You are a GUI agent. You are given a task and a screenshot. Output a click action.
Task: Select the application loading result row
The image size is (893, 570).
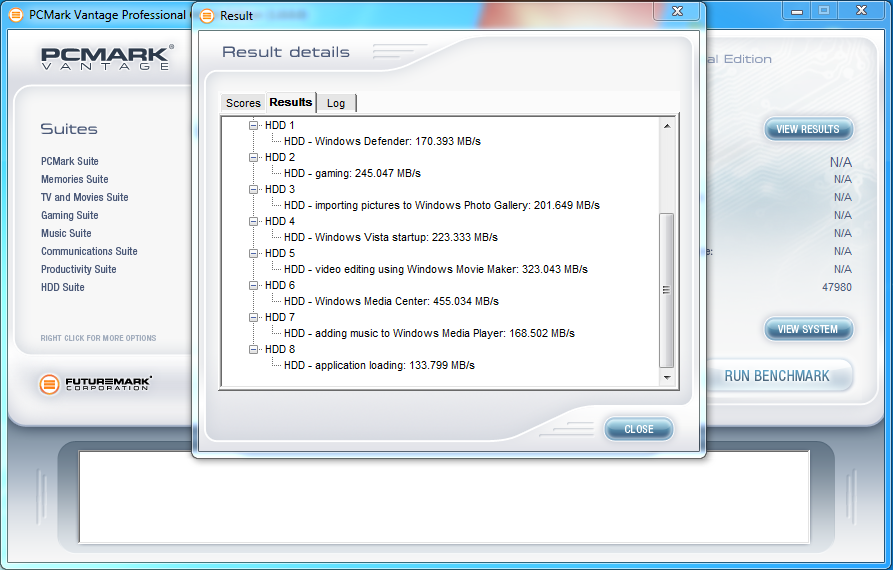coord(379,365)
